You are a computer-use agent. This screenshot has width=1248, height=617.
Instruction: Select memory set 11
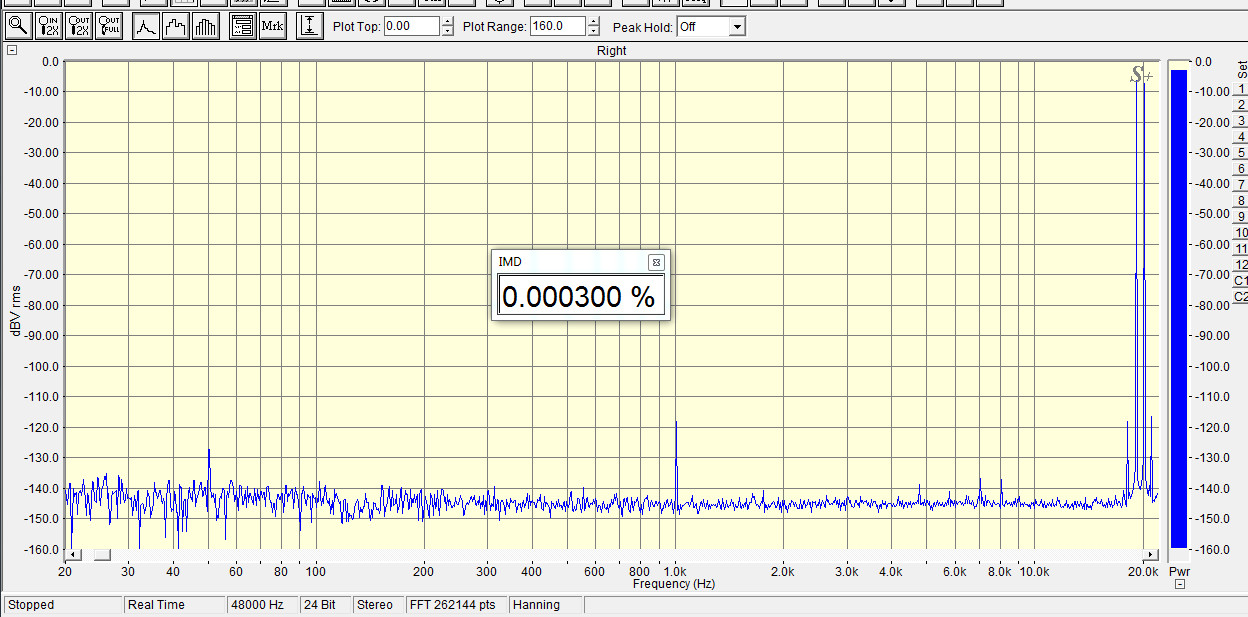tap(1241, 250)
